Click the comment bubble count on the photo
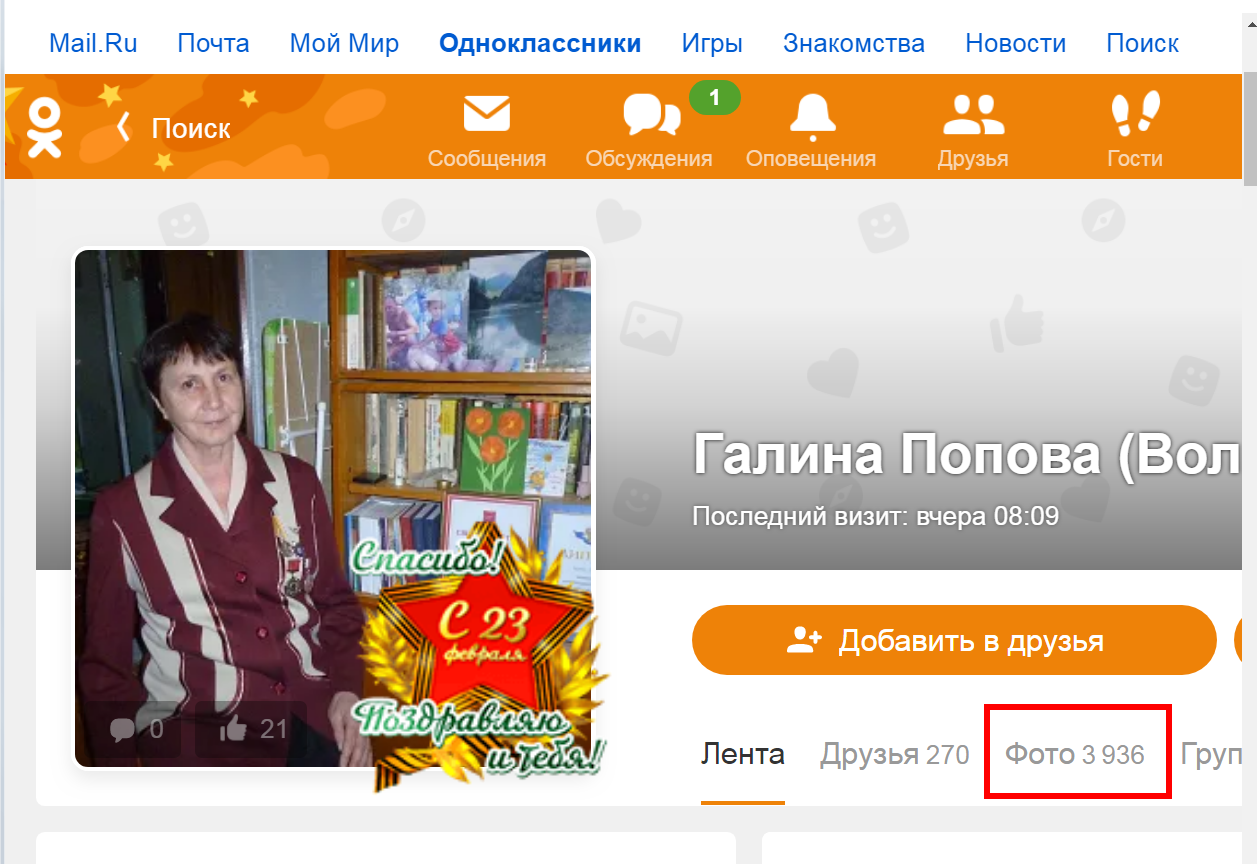1257x864 pixels. coord(137,729)
